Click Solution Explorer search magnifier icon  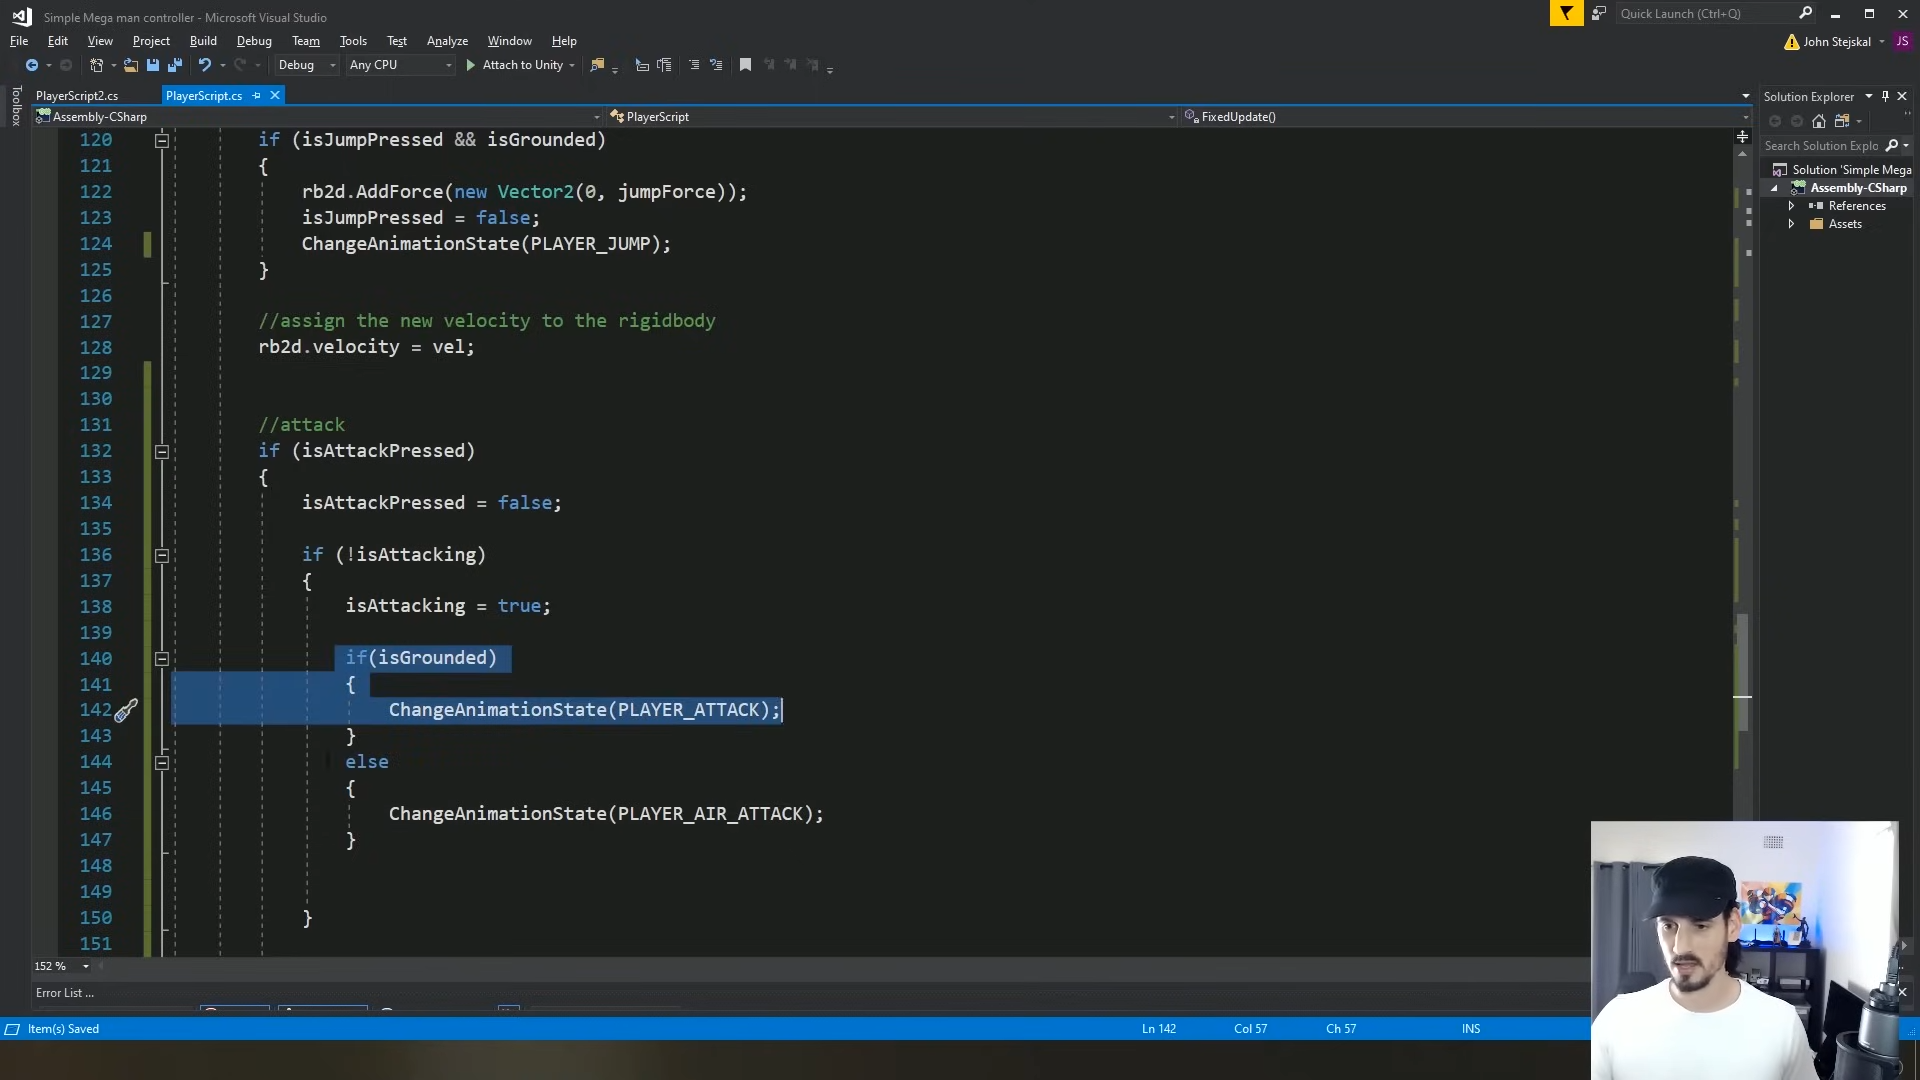(x=1891, y=146)
